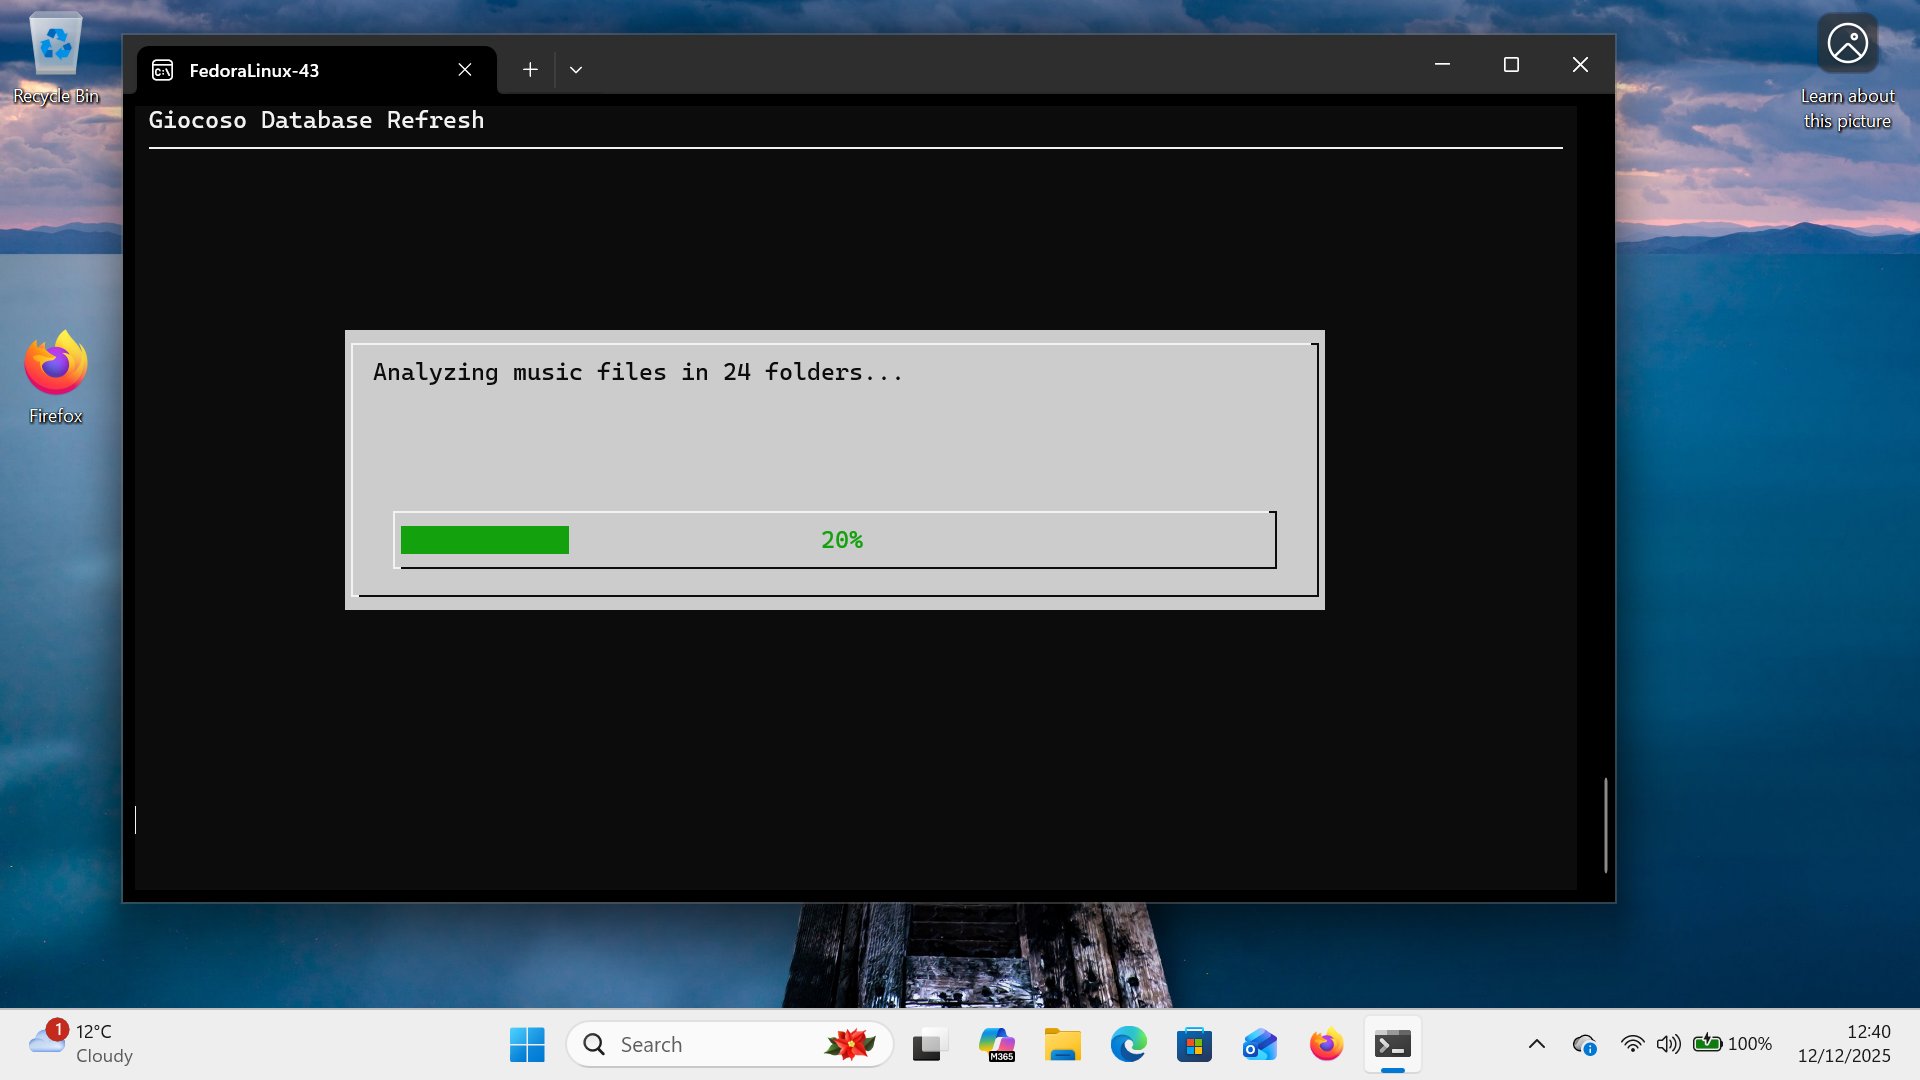
Task: Launch Microsoft Edge from the taskbar
Action: 1128,1044
